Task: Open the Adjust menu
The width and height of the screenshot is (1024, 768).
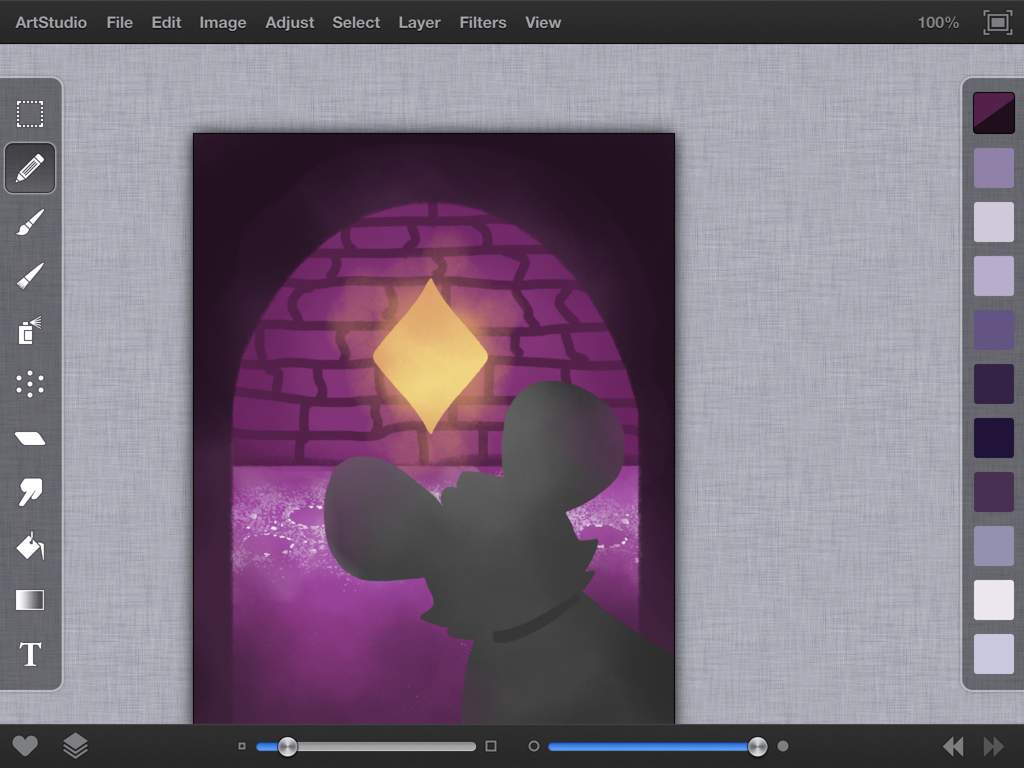Action: [289, 23]
